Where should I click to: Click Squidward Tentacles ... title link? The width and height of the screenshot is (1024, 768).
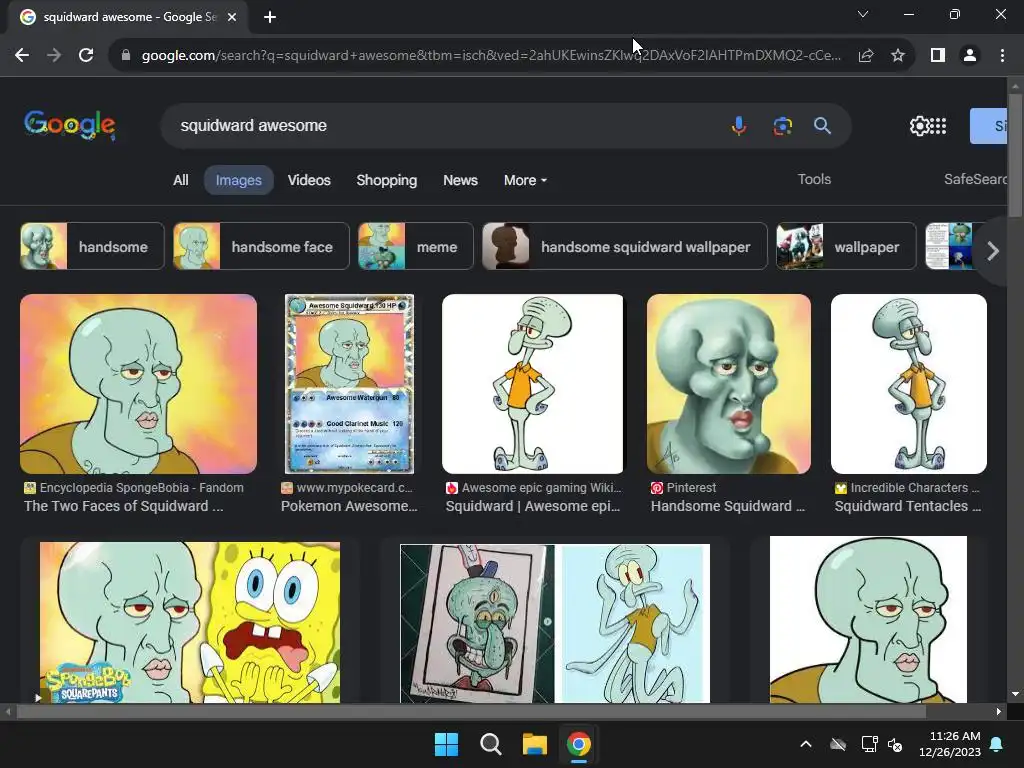908,506
